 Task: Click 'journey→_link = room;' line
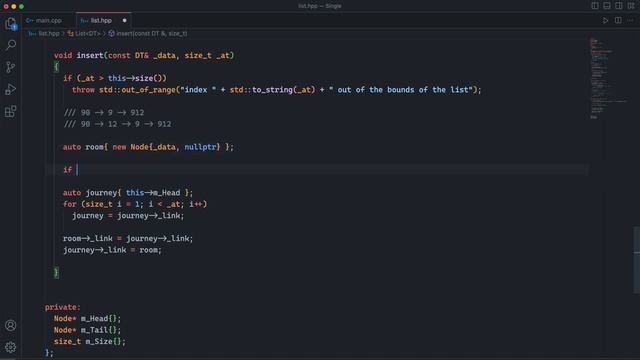point(112,250)
